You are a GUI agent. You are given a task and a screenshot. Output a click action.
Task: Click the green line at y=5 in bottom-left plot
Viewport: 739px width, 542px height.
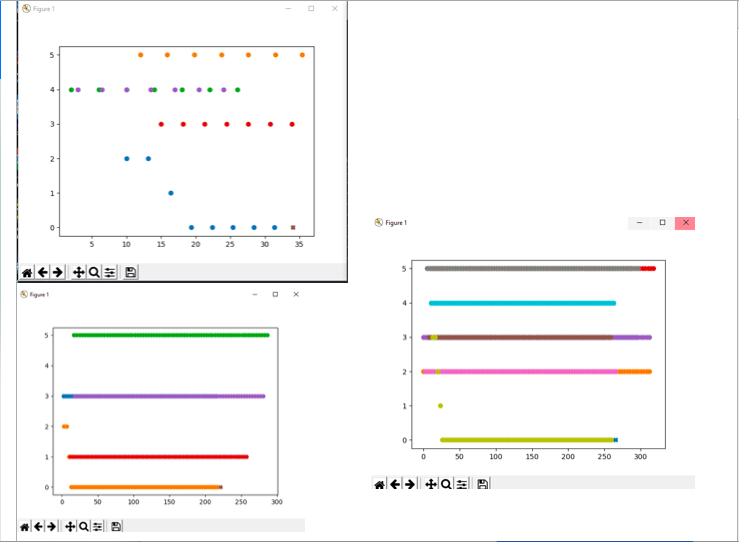pos(171,335)
